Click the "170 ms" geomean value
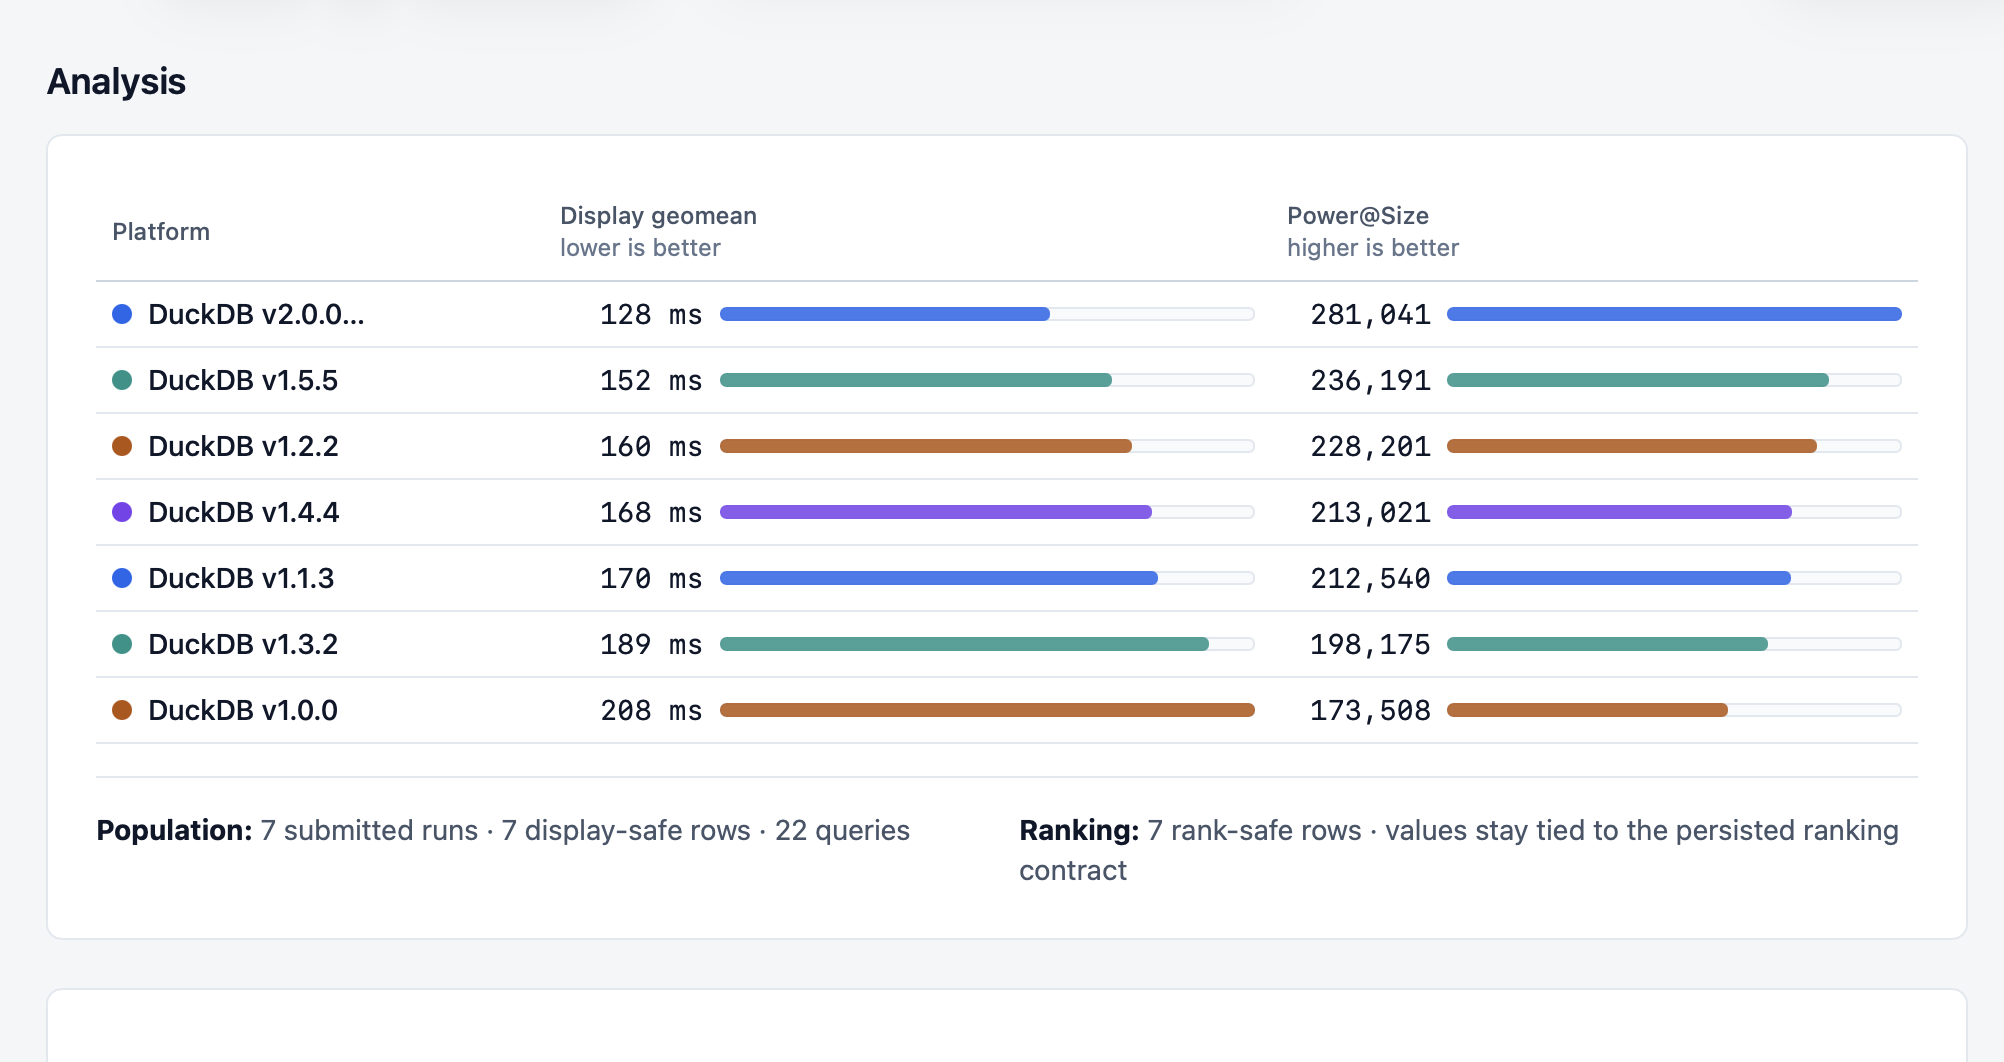 point(651,578)
